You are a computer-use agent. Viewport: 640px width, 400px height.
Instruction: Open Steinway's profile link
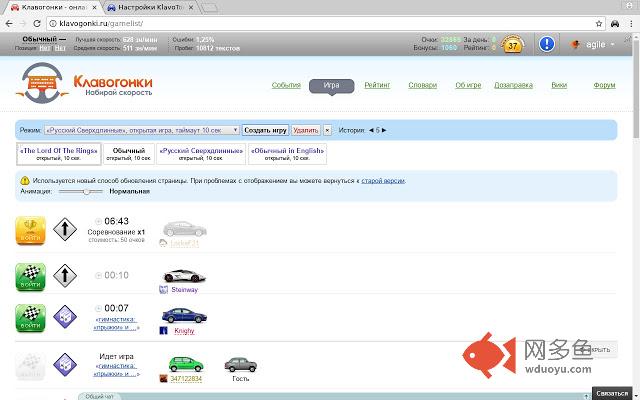click(x=184, y=290)
